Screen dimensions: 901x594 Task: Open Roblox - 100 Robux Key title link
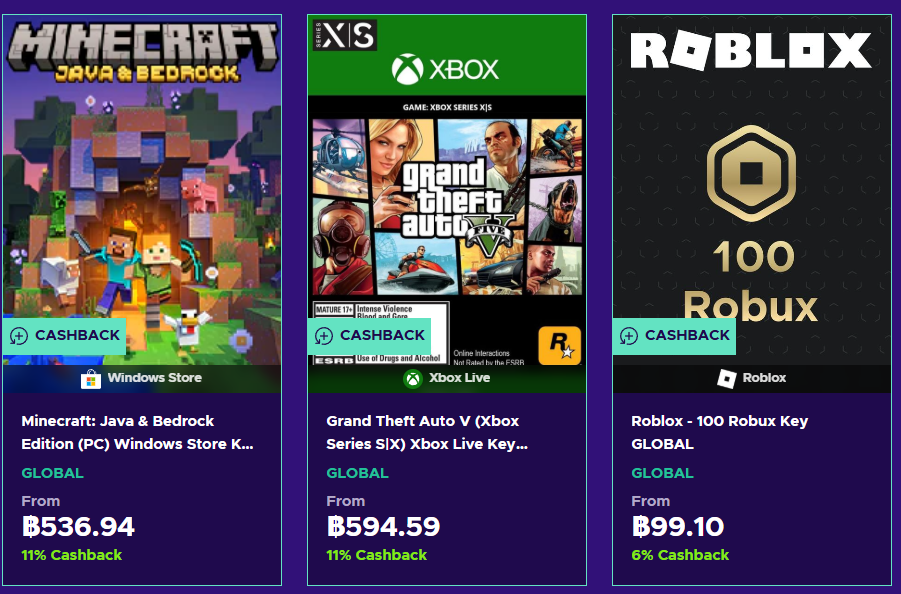(720, 432)
